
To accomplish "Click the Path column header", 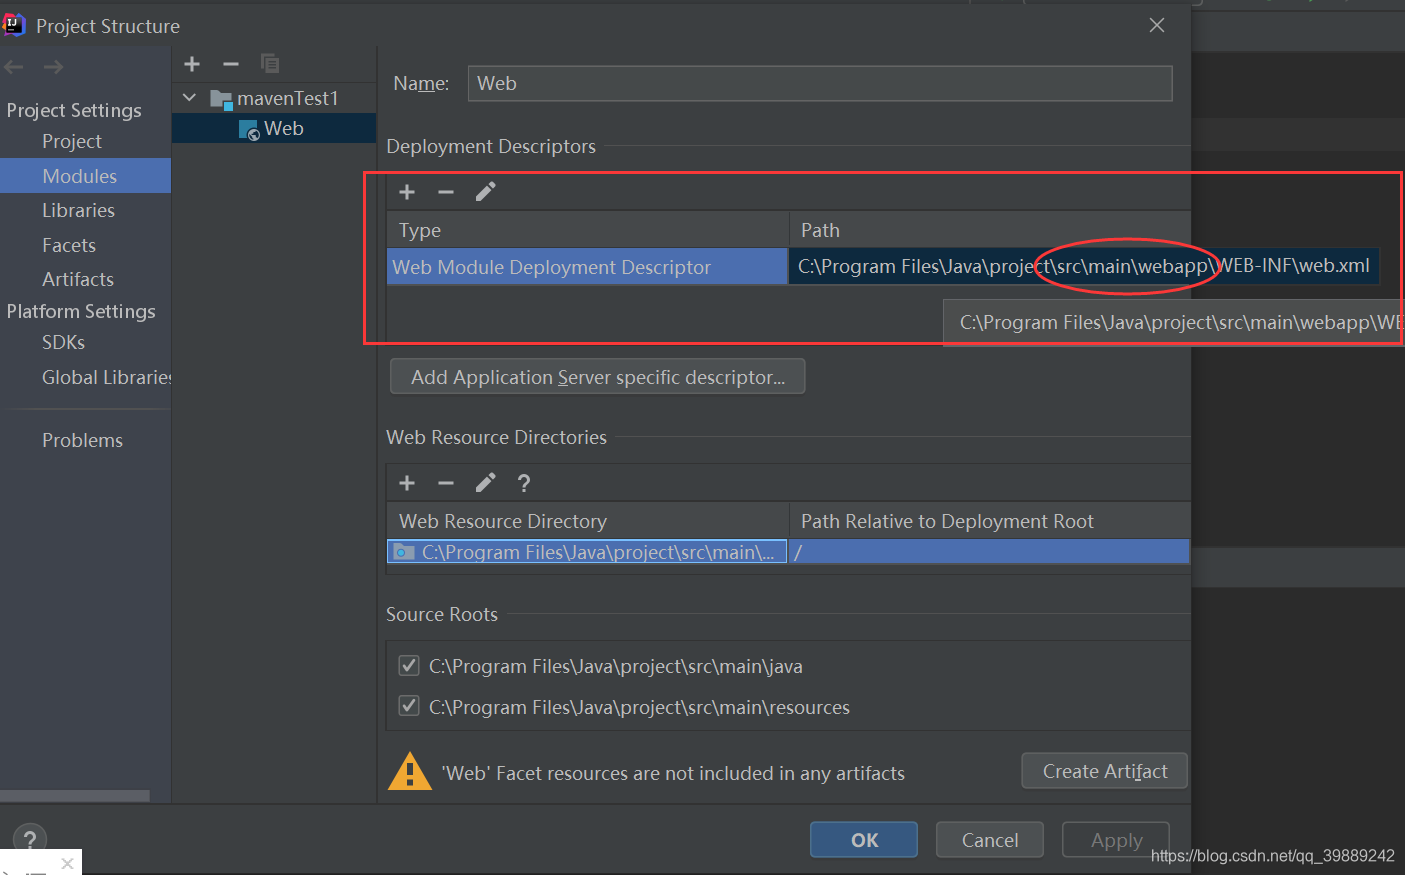I will point(990,230).
